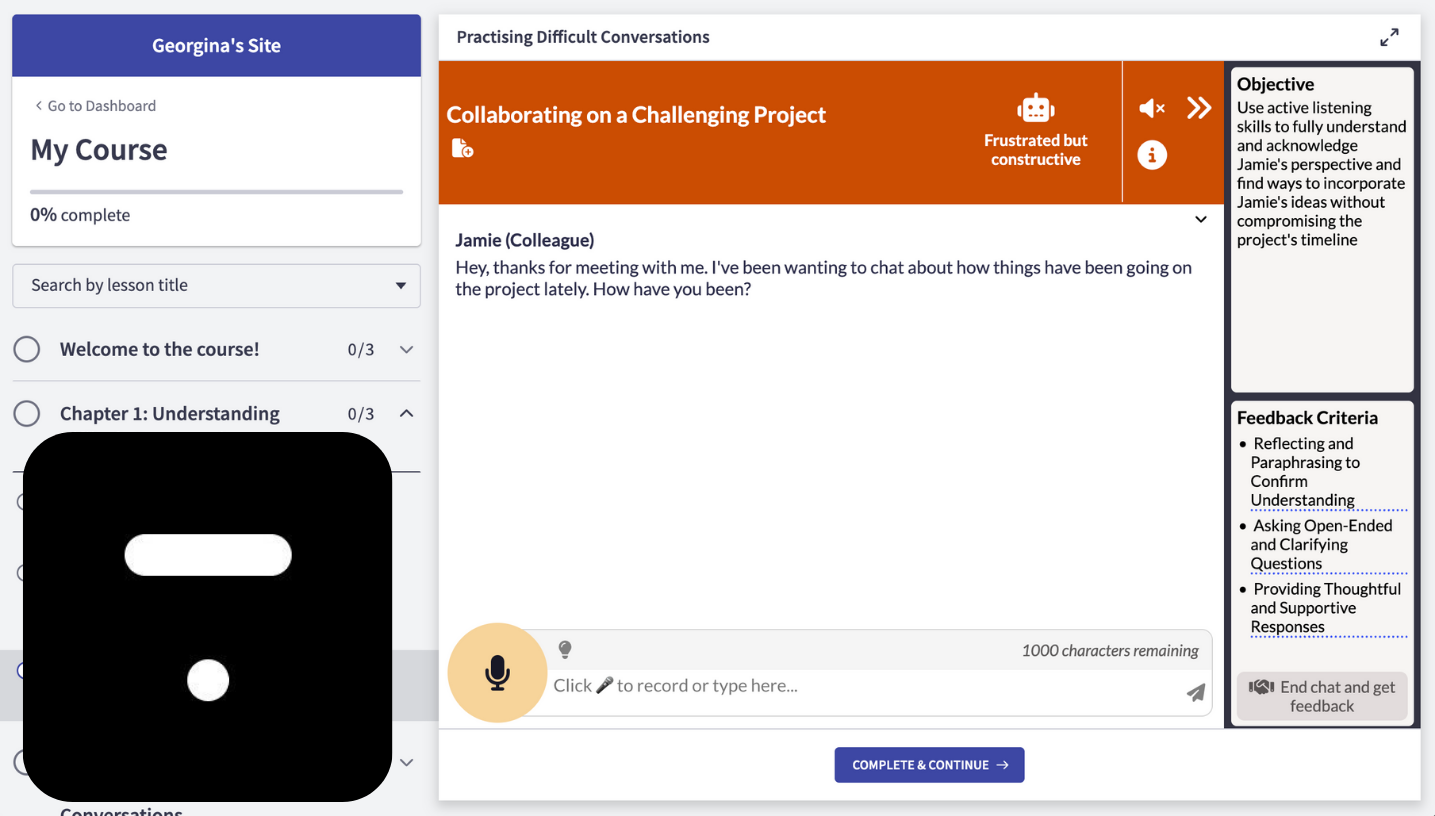Click the course progress bar

click(216, 191)
